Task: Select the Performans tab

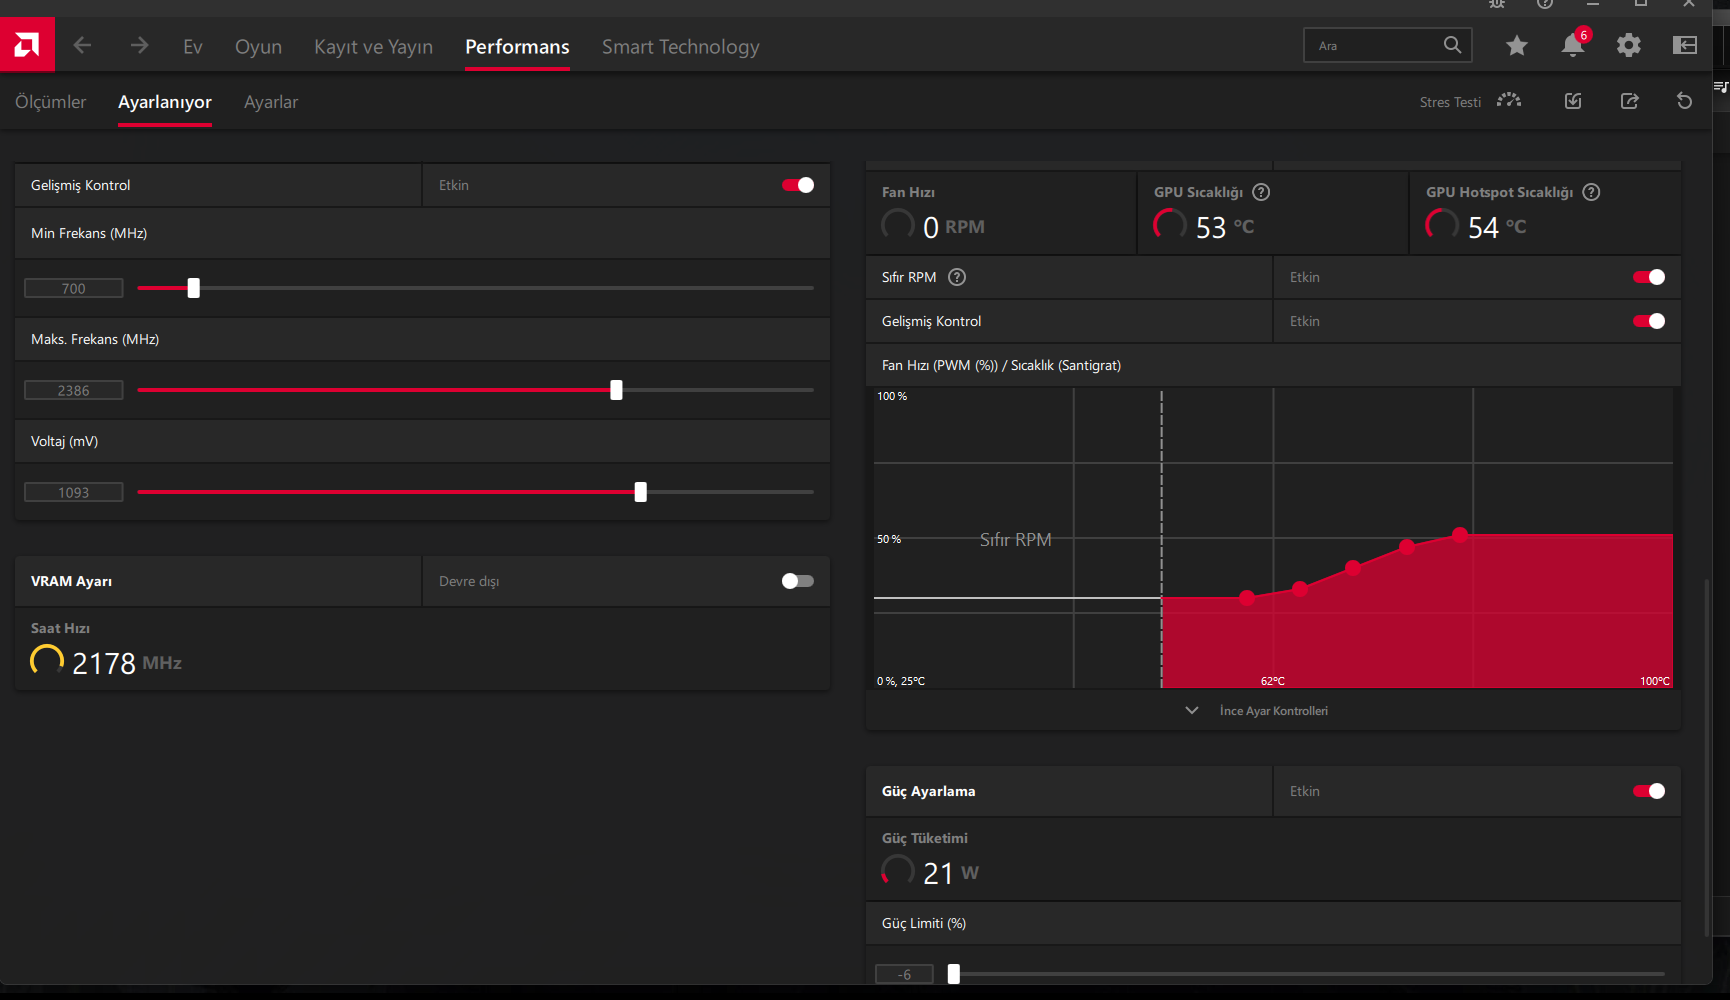Action: click(517, 47)
